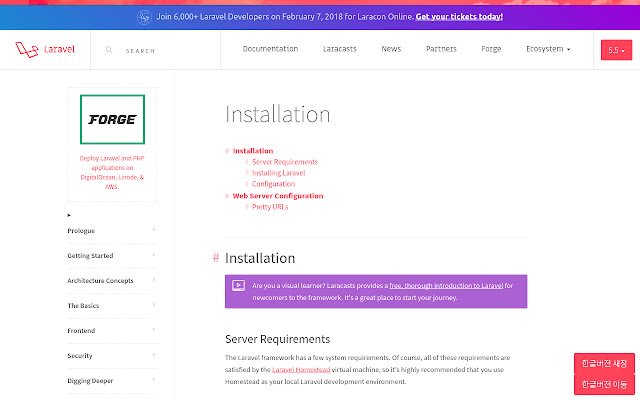The width and height of the screenshot is (640, 400).
Task: Click the bottom red Korean version button
Action: [x=604, y=384]
